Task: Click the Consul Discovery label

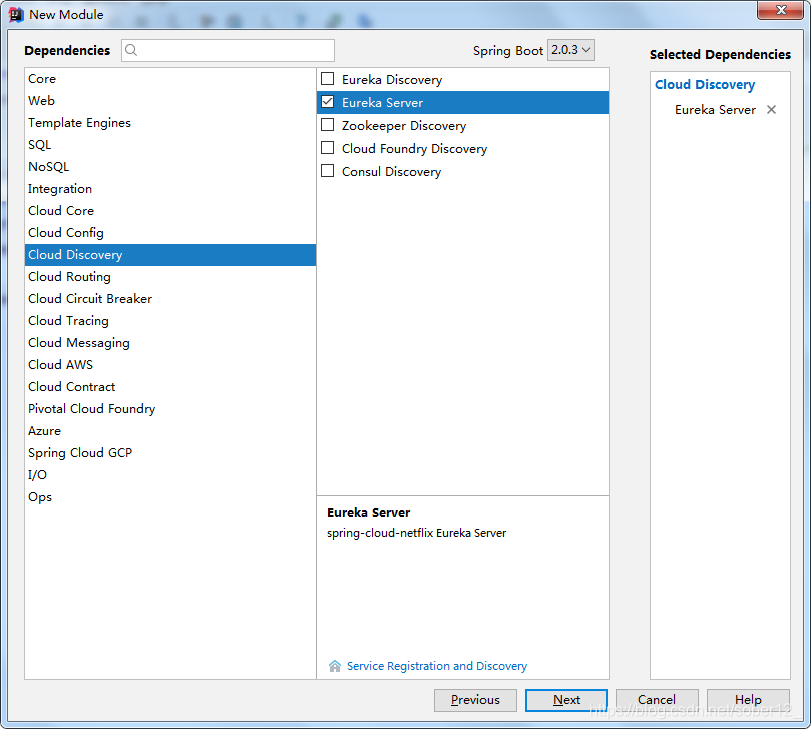Action: [392, 172]
